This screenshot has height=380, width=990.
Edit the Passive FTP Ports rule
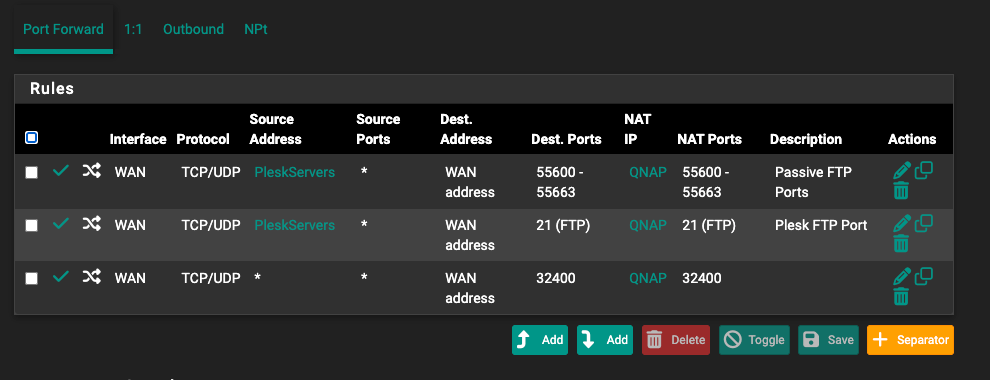pos(902,170)
